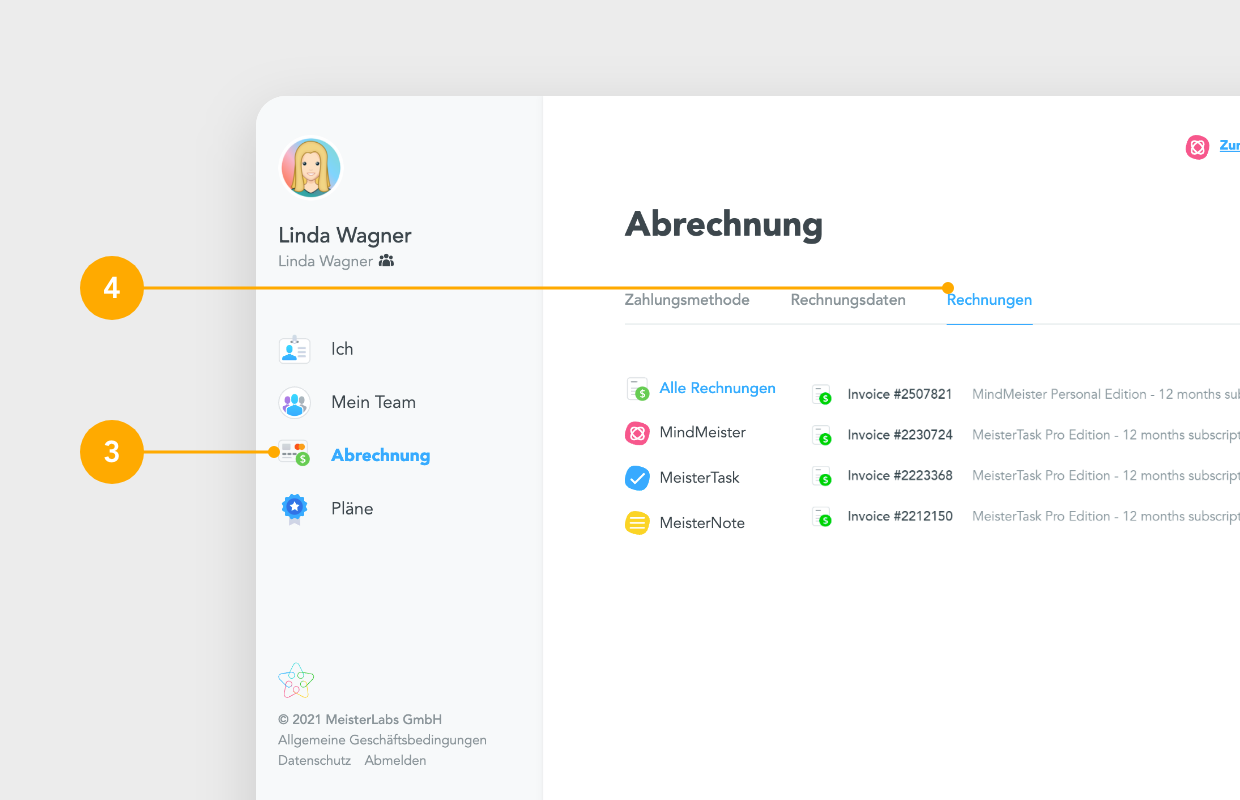Open the Abrechnung credit card icon
This screenshot has width=1240, height=800.
coord(294,454)
